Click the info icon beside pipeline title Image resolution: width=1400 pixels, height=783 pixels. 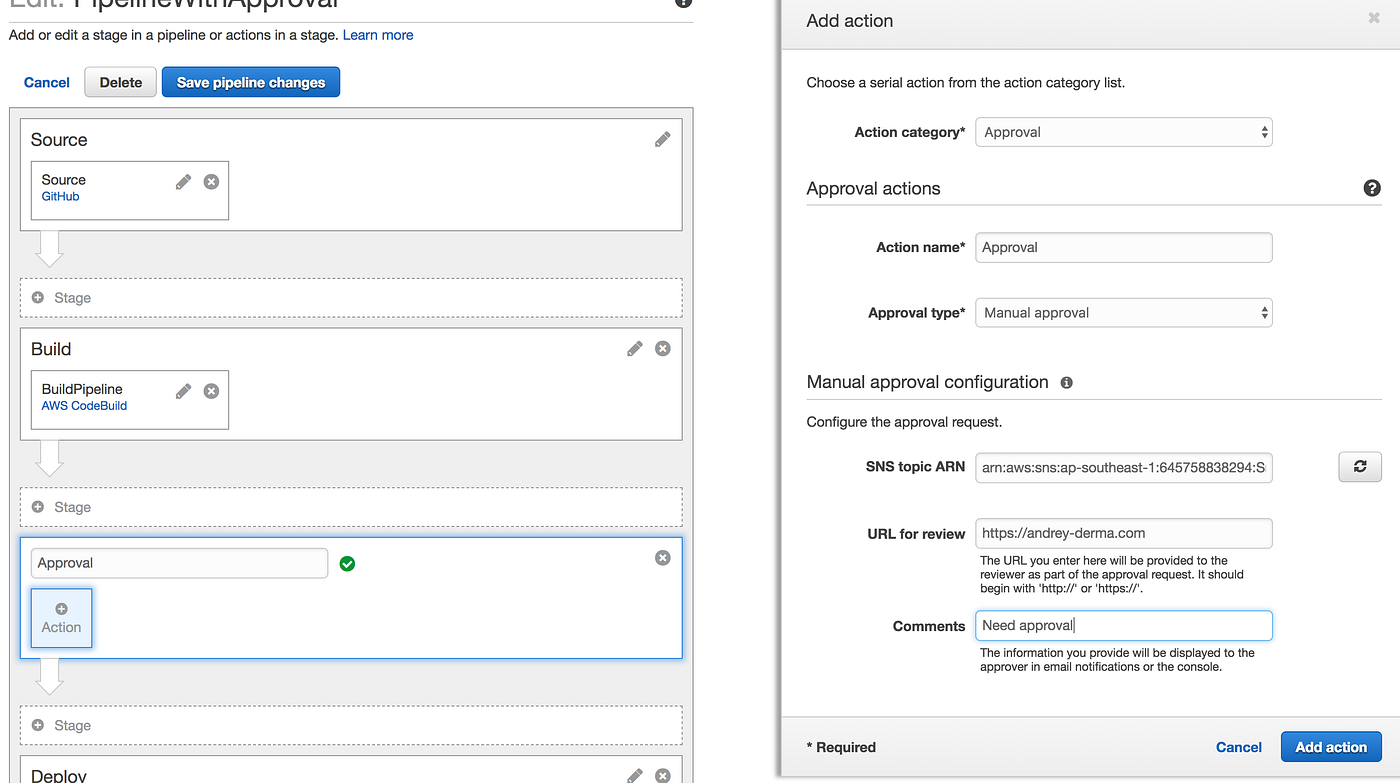[x=683, y=4]
